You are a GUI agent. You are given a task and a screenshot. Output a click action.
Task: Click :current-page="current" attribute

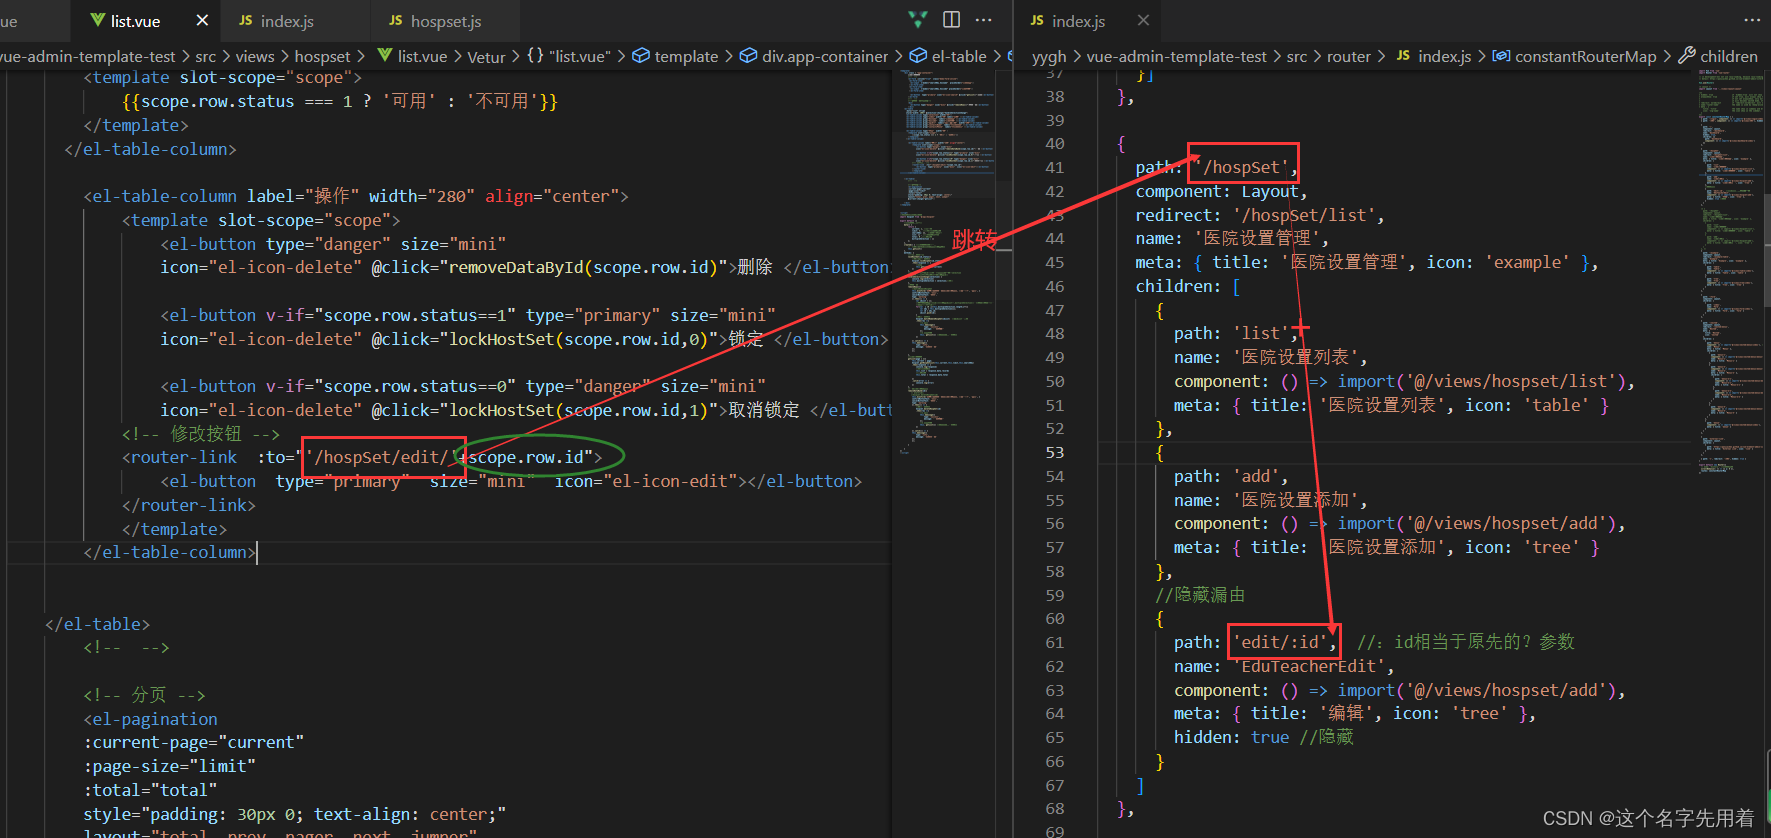[193, 742]
